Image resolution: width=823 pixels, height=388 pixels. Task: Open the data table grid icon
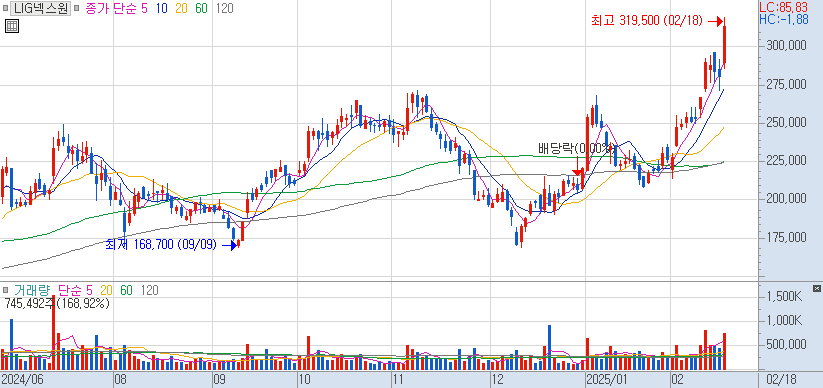[x=12, y=26]
